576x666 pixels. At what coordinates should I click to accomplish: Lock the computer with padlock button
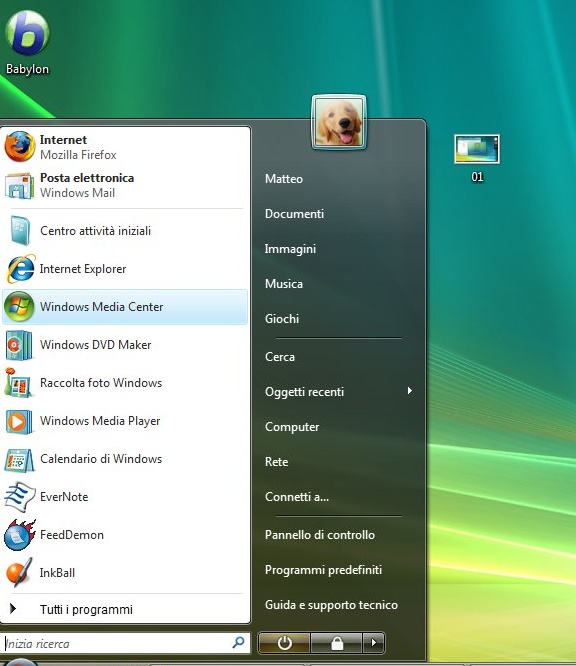point(337,643)
